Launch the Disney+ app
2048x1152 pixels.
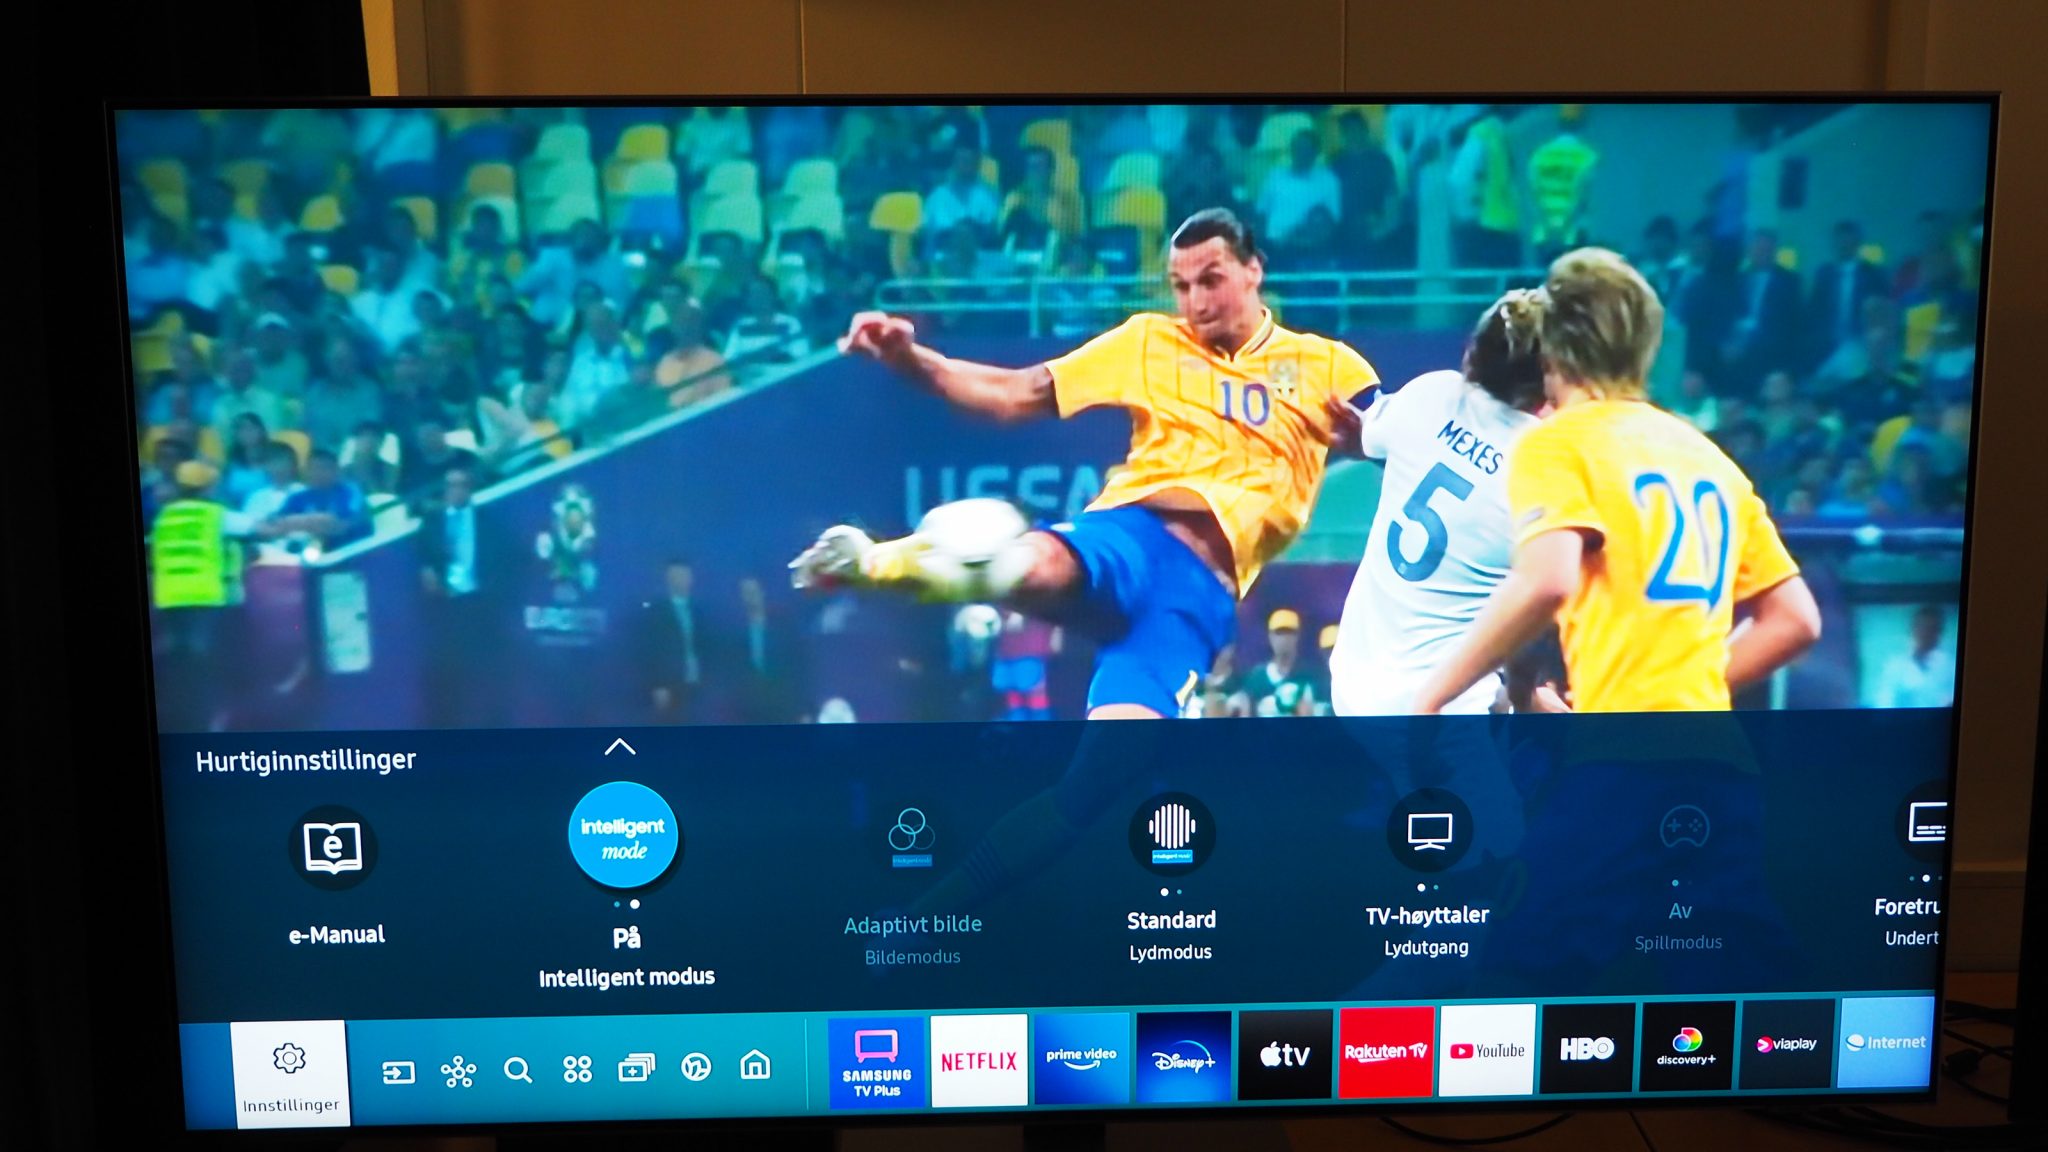point(1183,1058)
